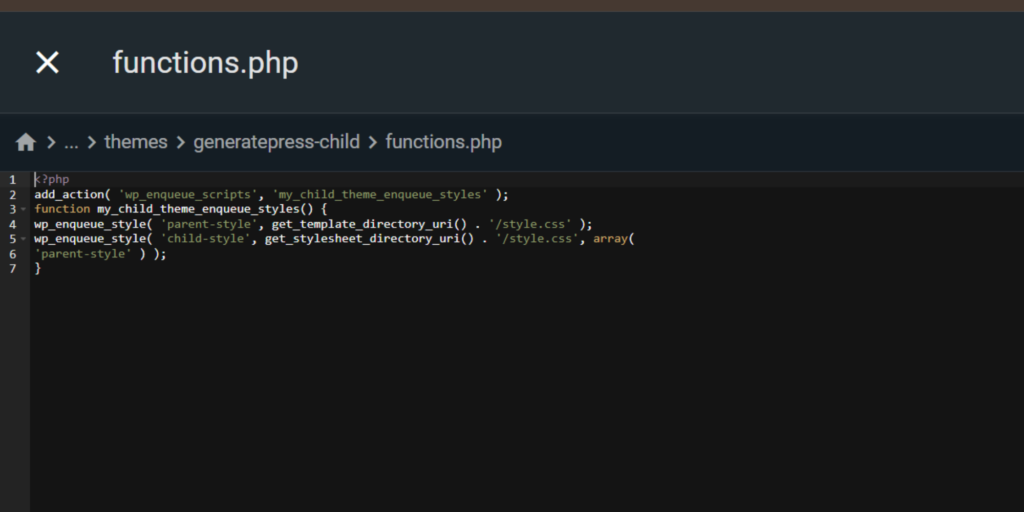Open generatepress-child folder breadcrumb
Screen dimensions: 1024x512
point(276,142)
